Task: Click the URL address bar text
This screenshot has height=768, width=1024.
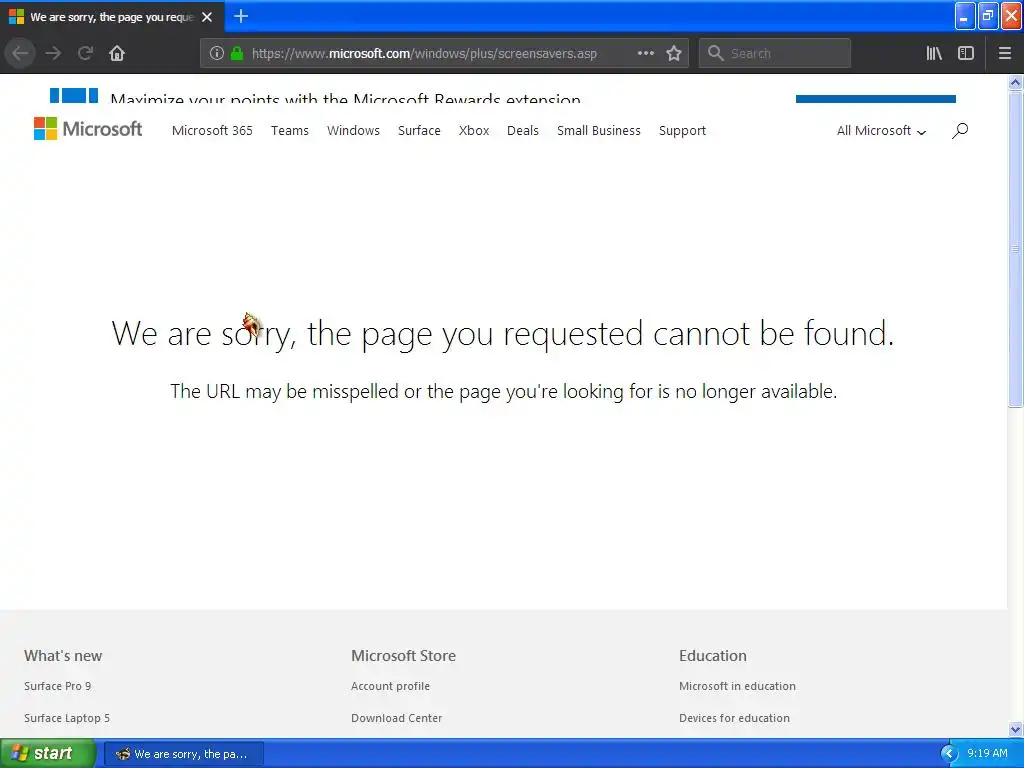Action: [424, 54]
